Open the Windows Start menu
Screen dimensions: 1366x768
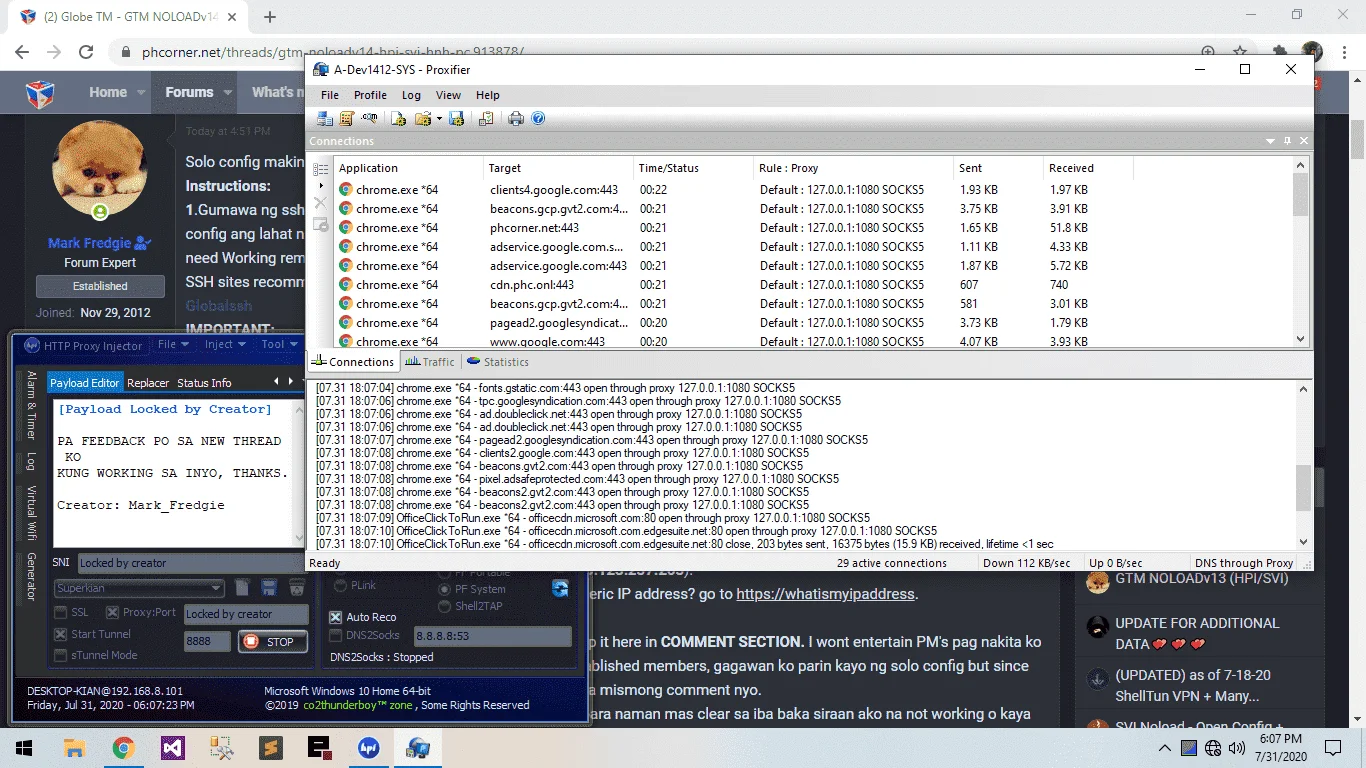coord(24,747)
